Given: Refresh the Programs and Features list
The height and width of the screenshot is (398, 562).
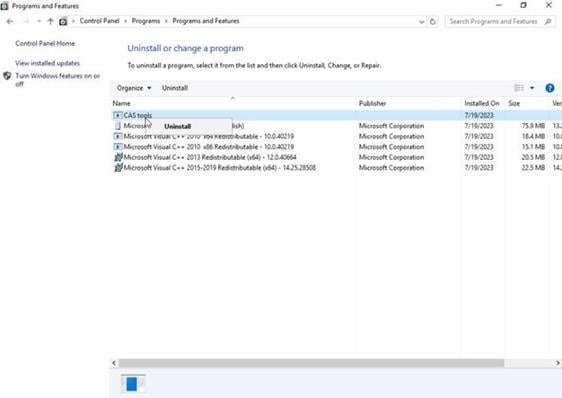Looking at the screenshot, I should click(433, 22).
